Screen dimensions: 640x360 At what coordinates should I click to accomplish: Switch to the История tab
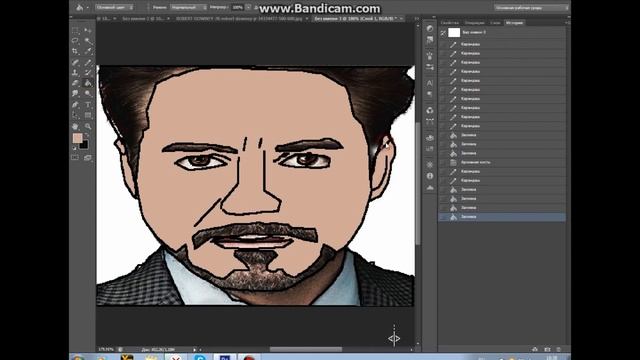tap(514, 23)
